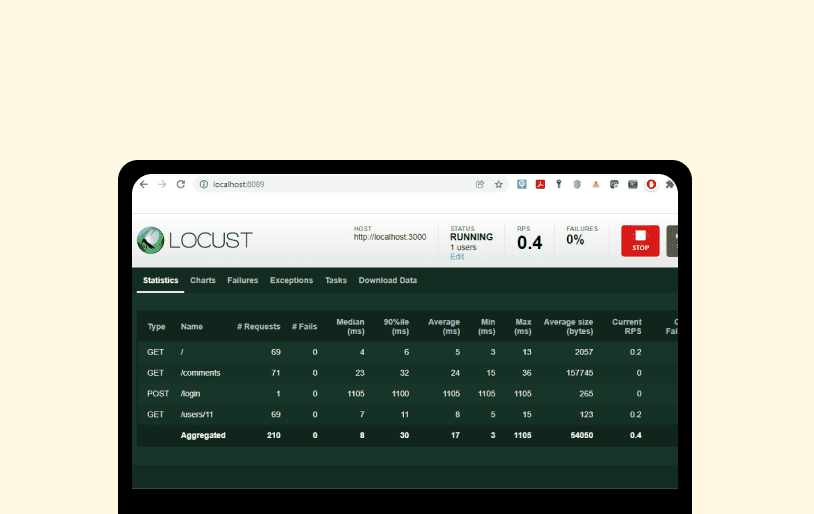Click the 0.4 RPS value in header
814x514 pixels.
(x=530, y=242)
